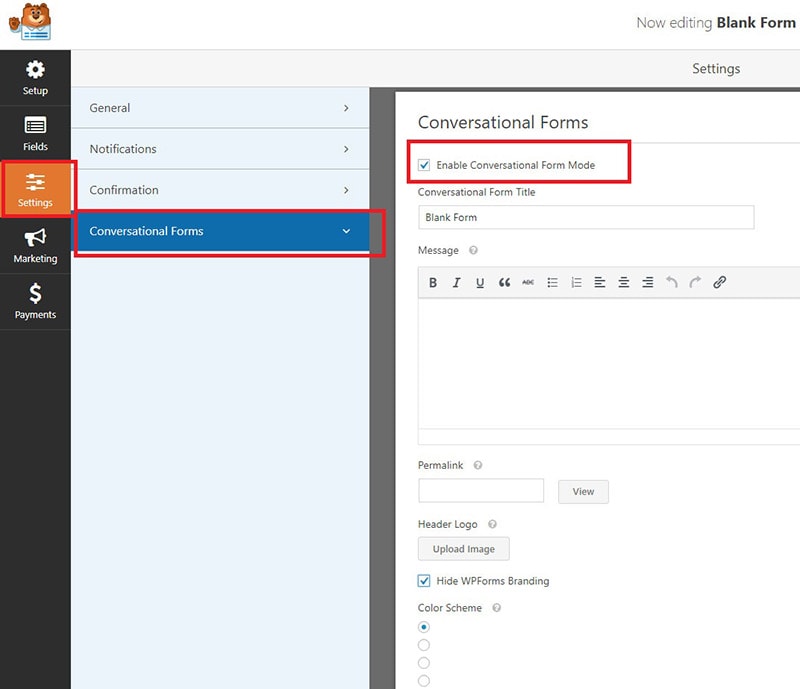Expand General settings chevron
This screenshot has height=689, width=800.
pos(346,108)
